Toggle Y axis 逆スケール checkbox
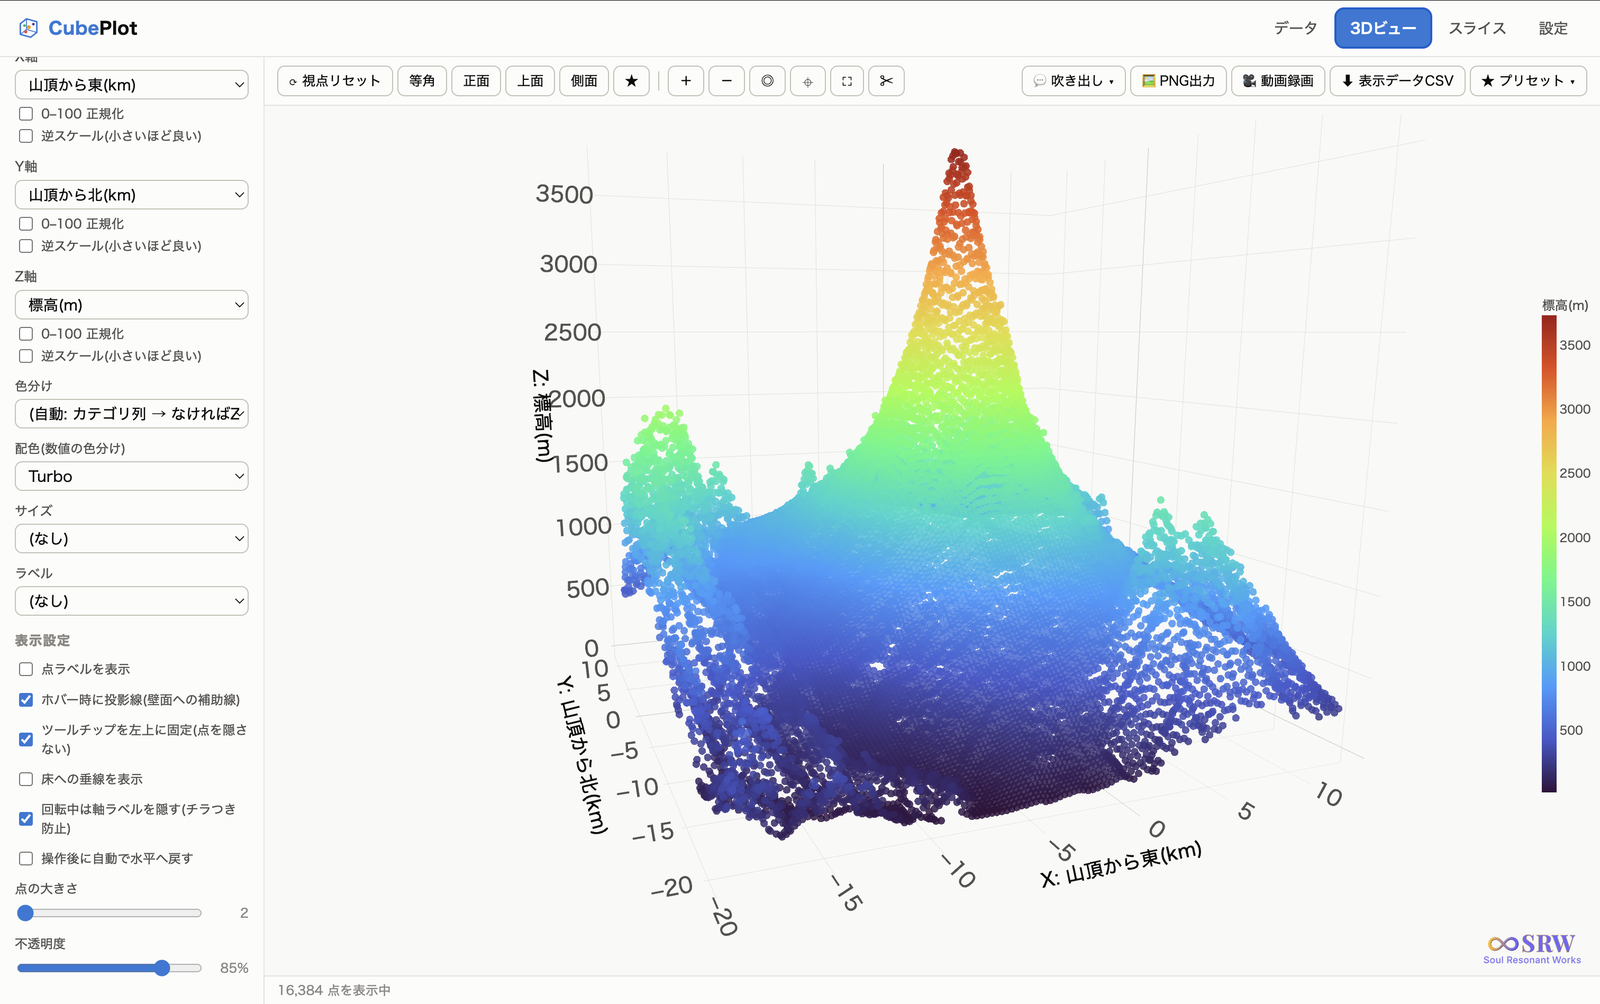 [x=26, y=246]
